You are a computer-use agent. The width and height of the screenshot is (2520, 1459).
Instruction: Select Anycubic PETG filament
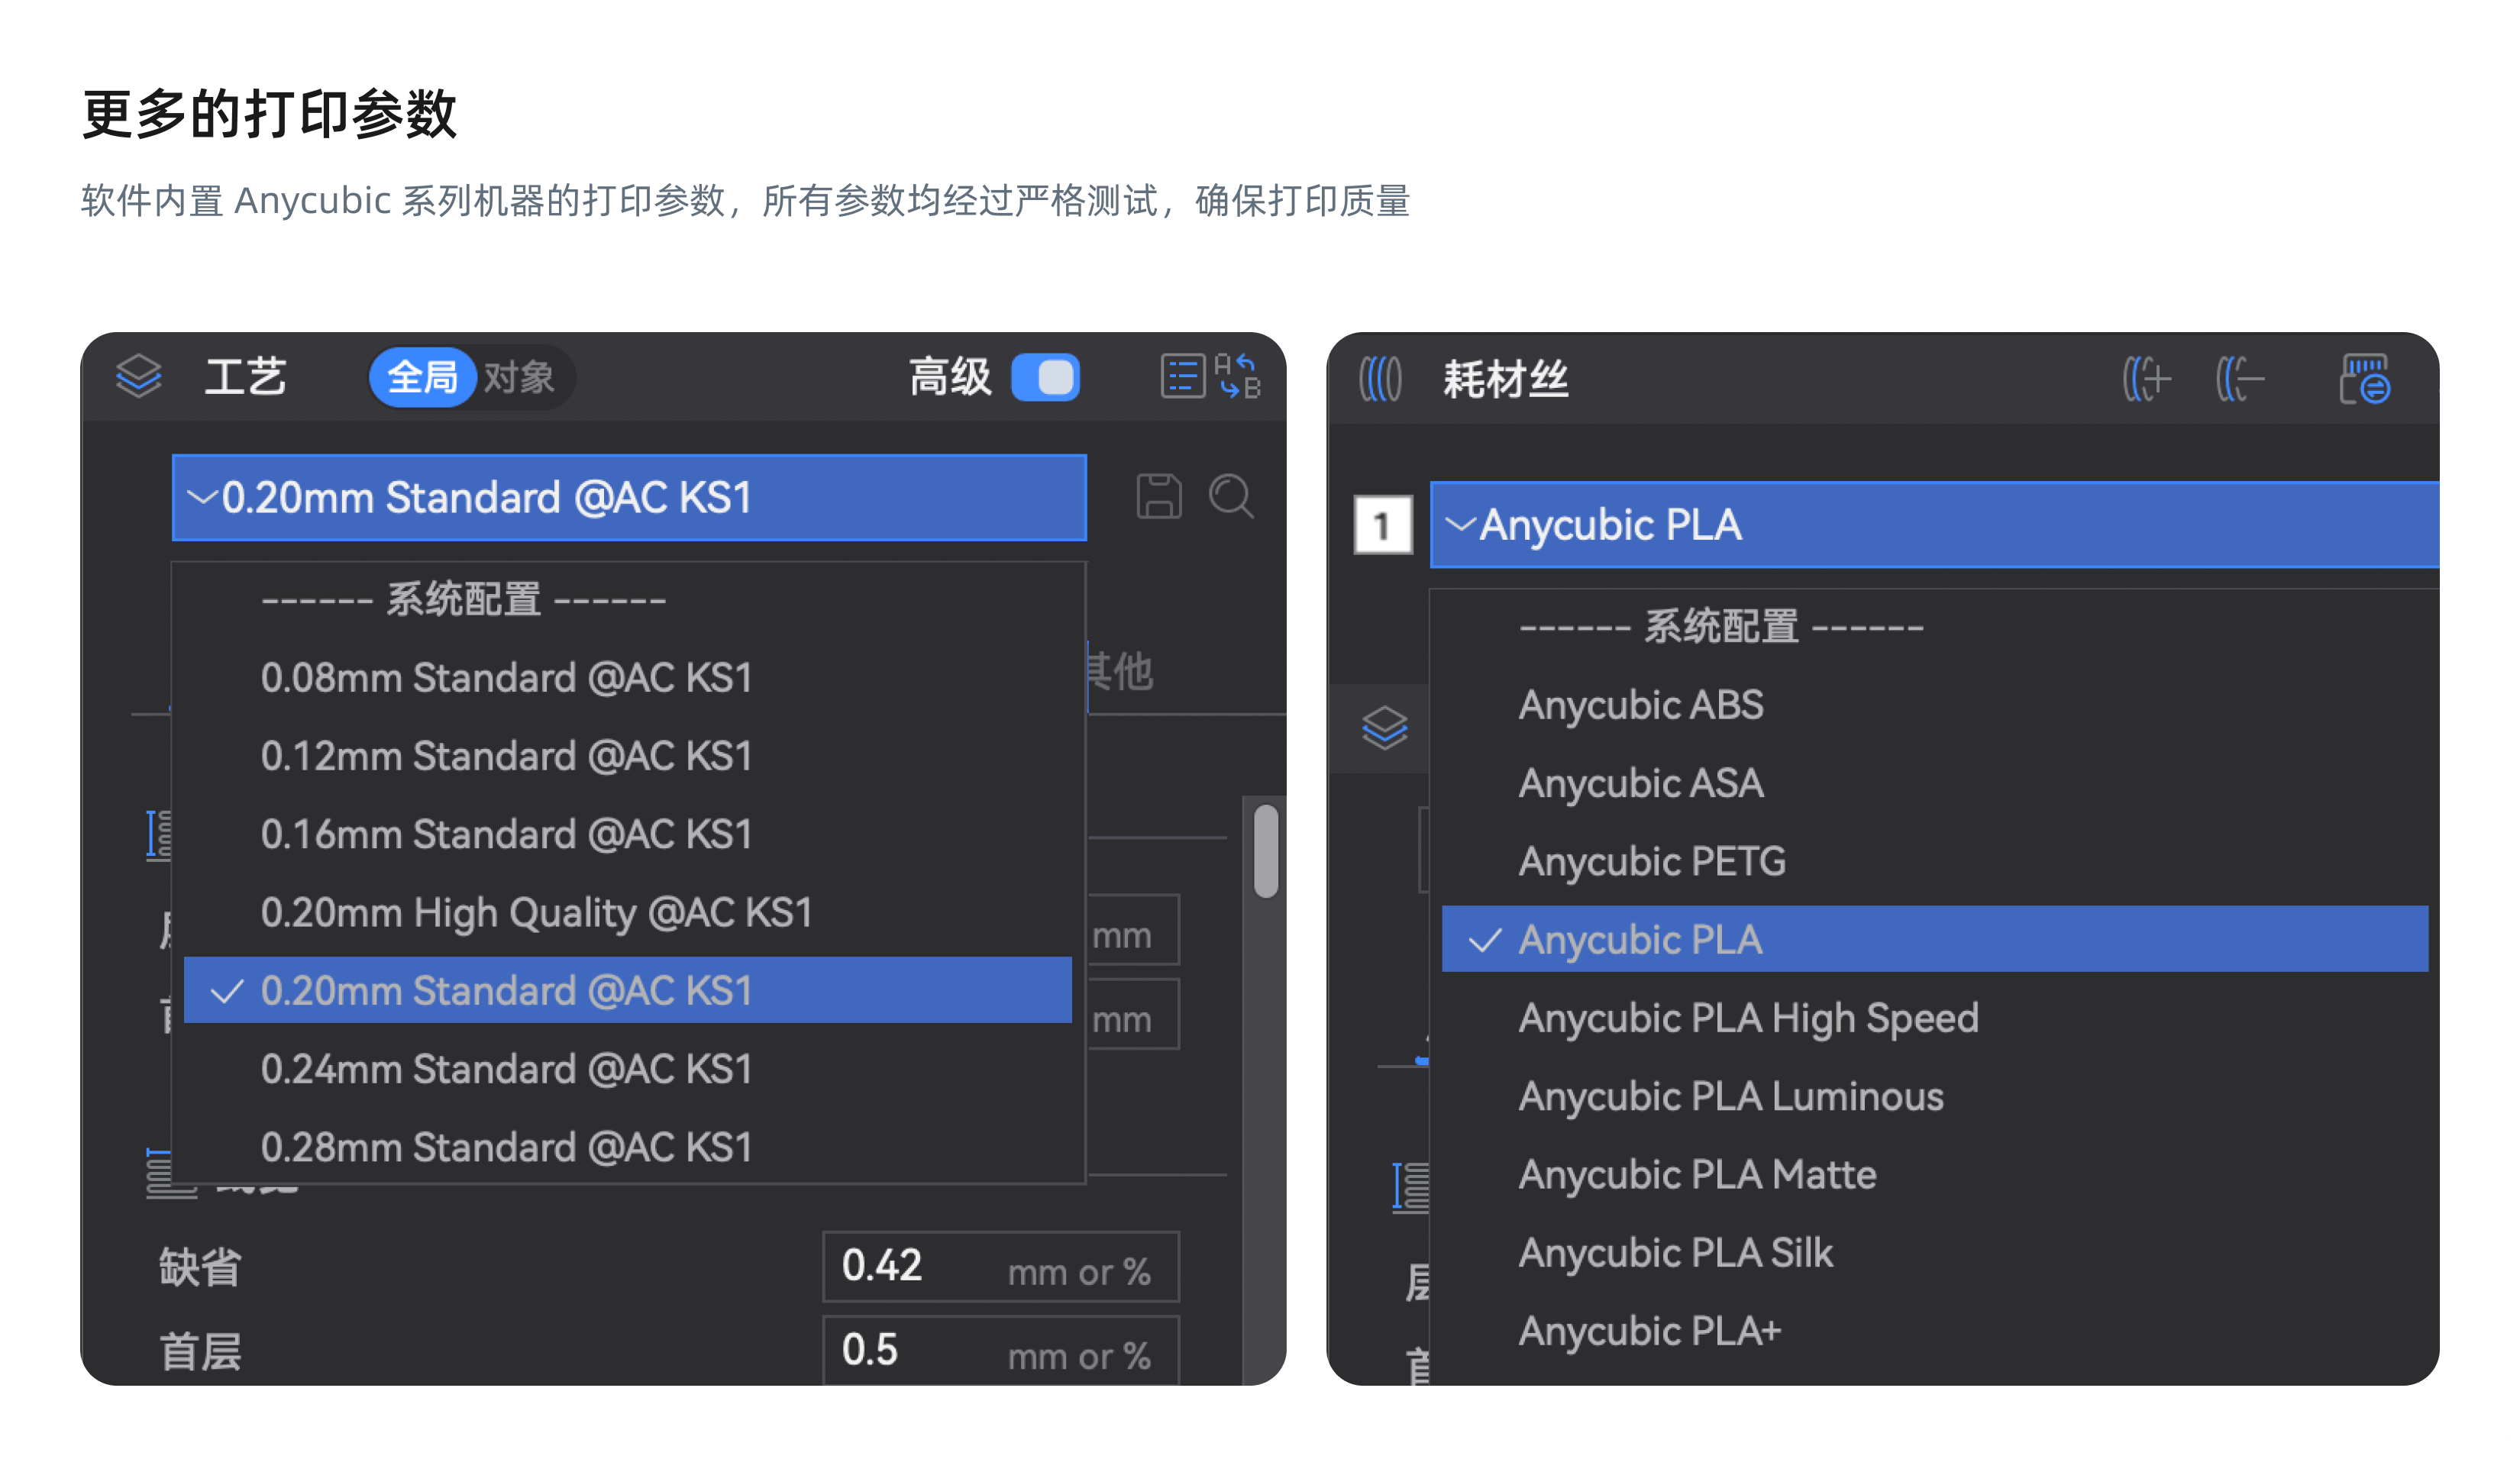pyautogui.click(x=1935, y=861)
